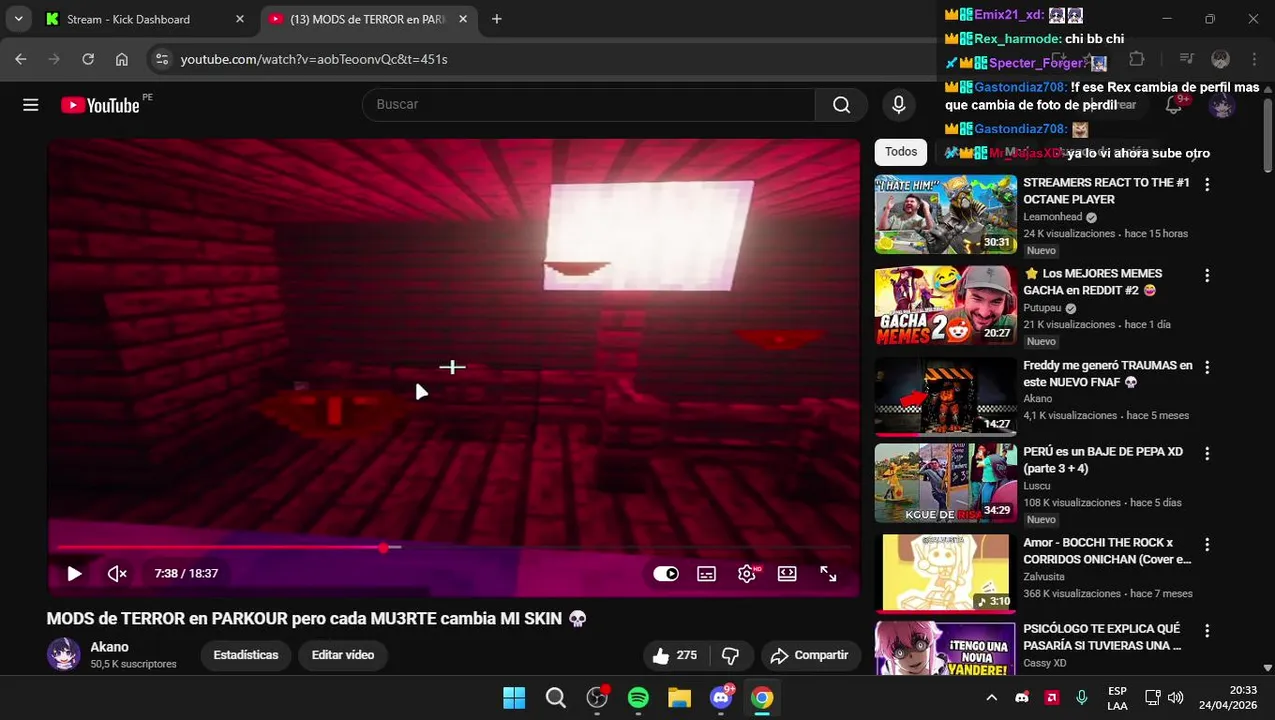This screenshot has height=720, width=1275.
Task: Toggle subtitles in the player
Action: [706, 574]
